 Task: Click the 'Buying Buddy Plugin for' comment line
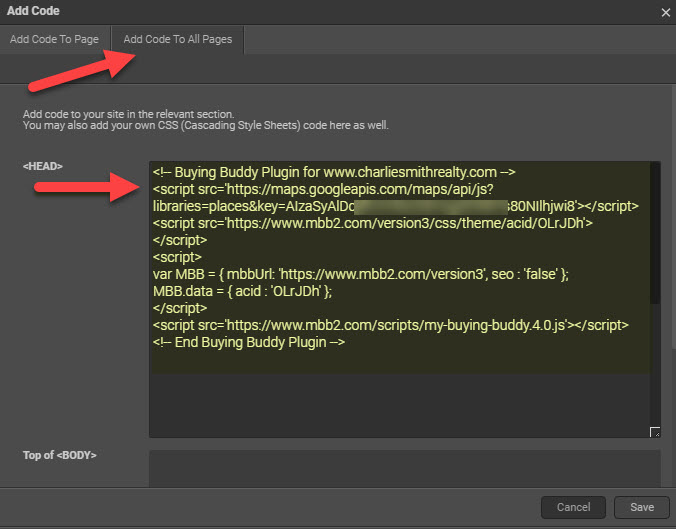pyautogui.click(x=334, y=172)
